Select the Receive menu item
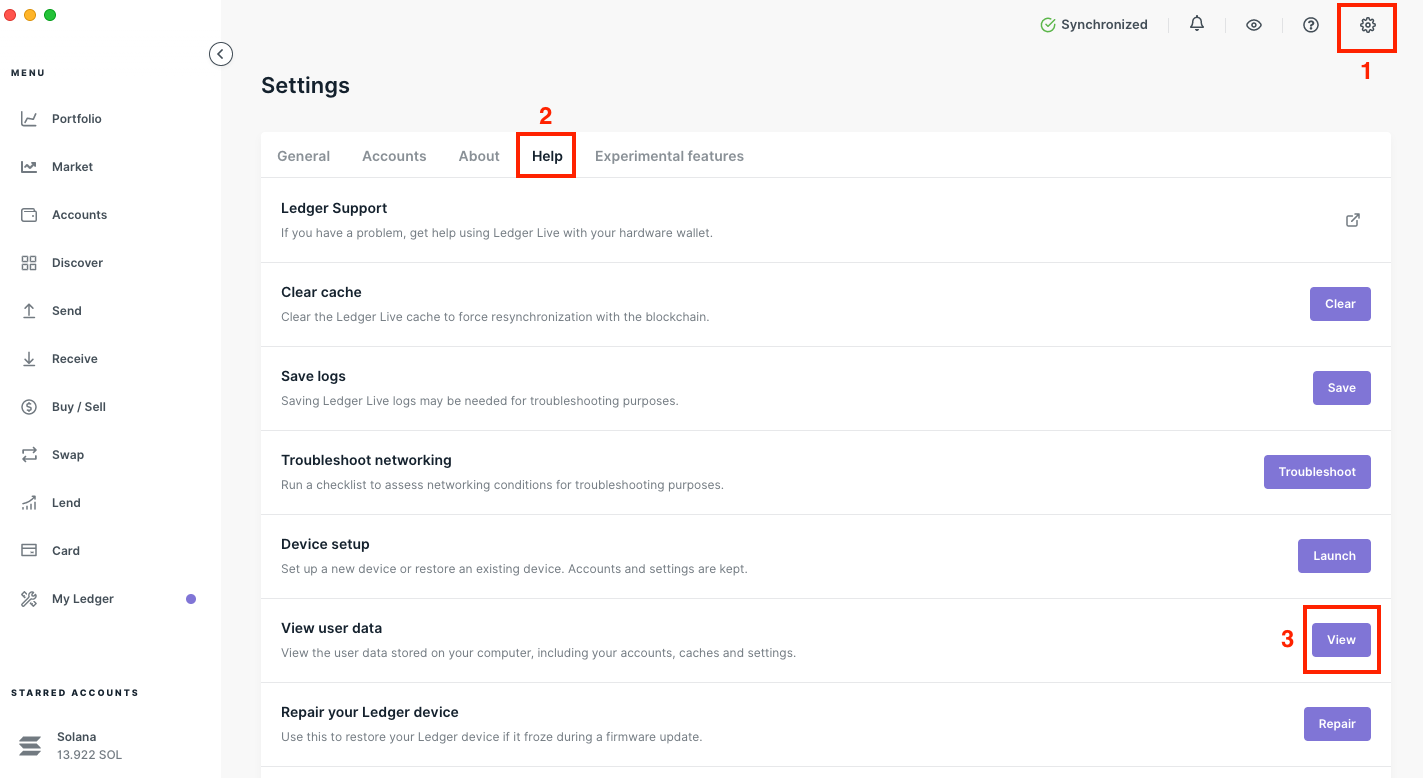1423x778 pixels. tap(74, 359)
